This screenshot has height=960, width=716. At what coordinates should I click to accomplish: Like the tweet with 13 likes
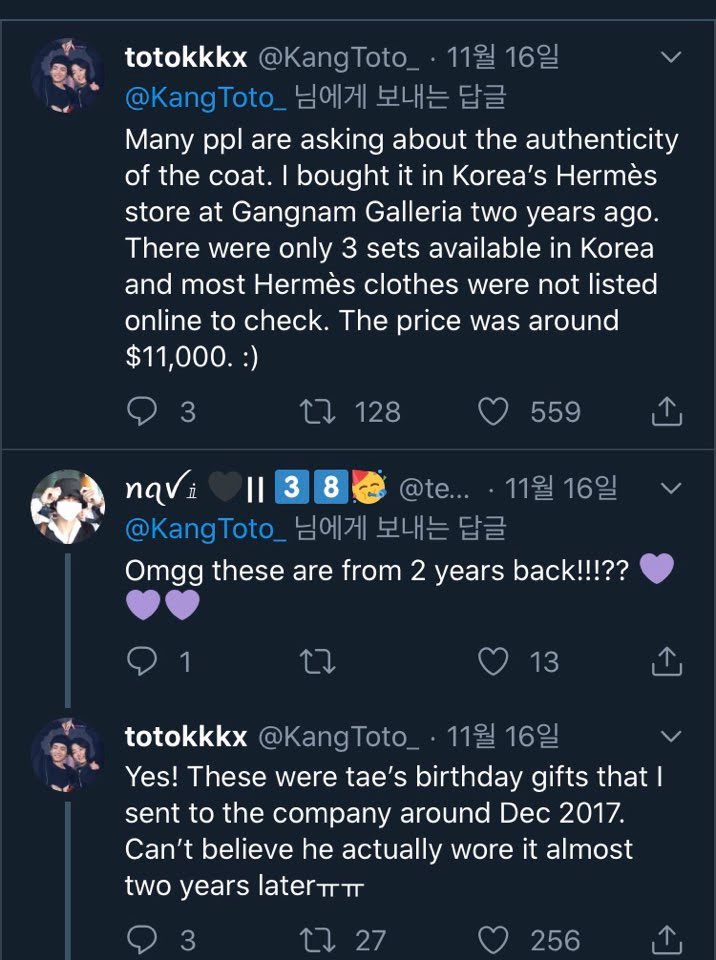coord(493,661)
